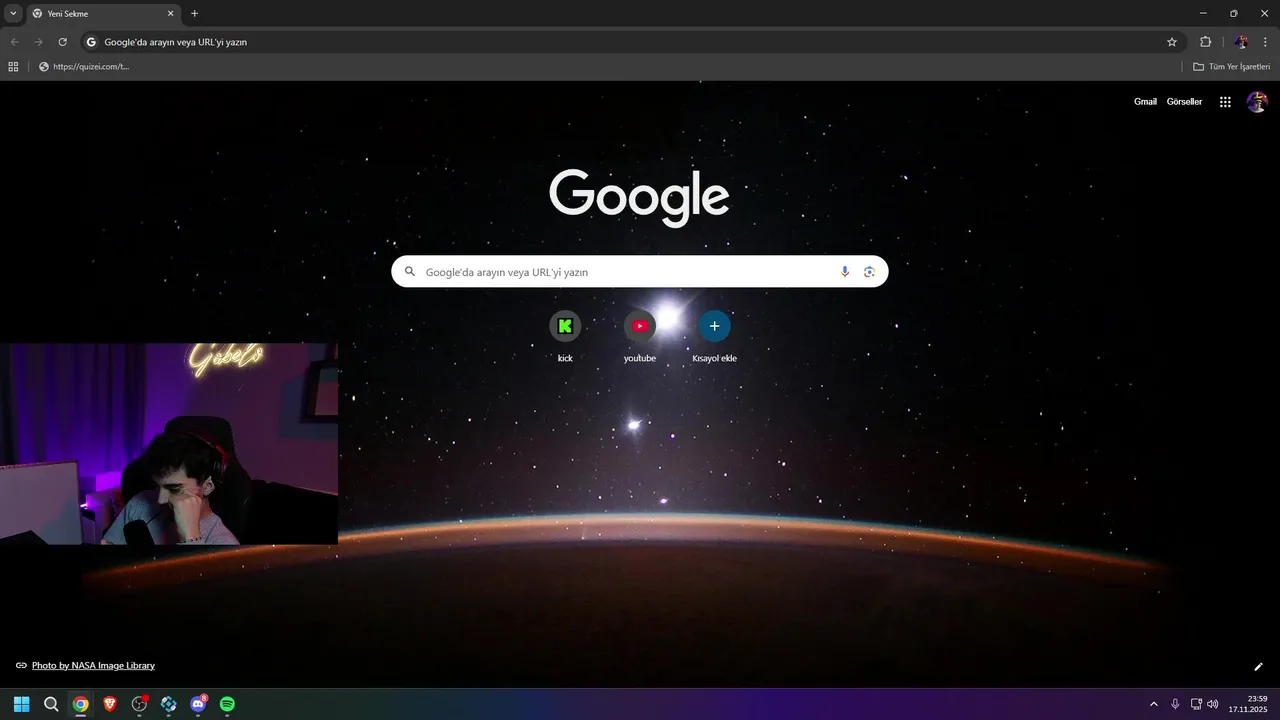Click the magnifier icon in search box

pos(409,272)
